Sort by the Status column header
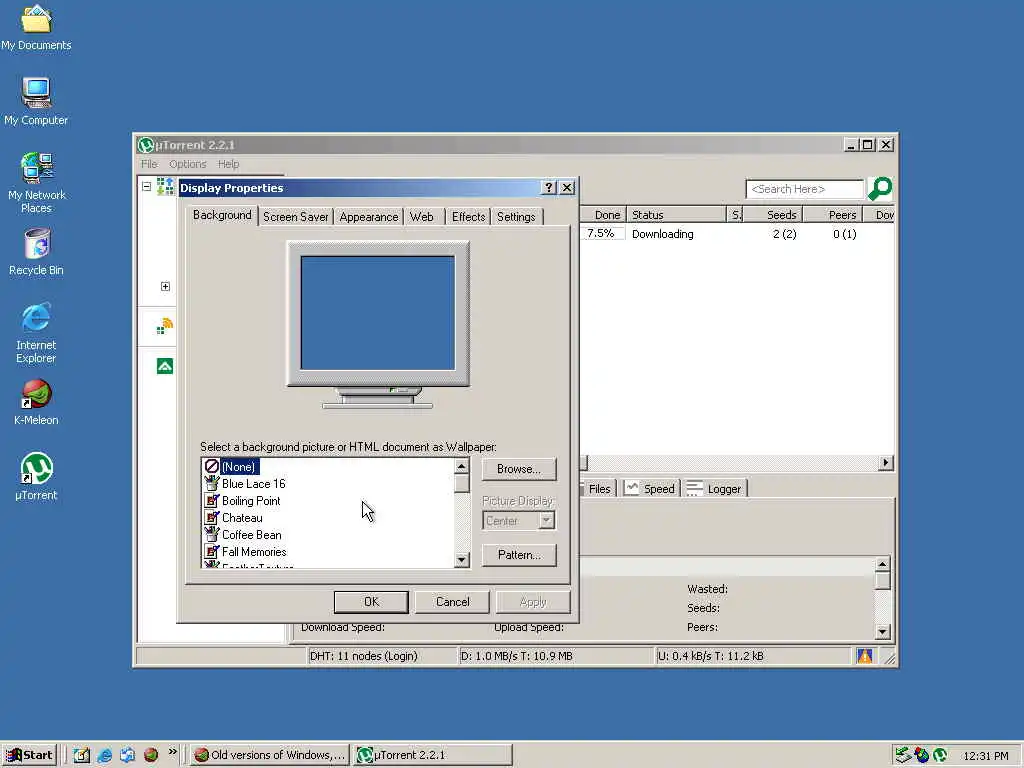This screenshot has height=768, width=1024. pyautogui.click(x=677, y=214)
